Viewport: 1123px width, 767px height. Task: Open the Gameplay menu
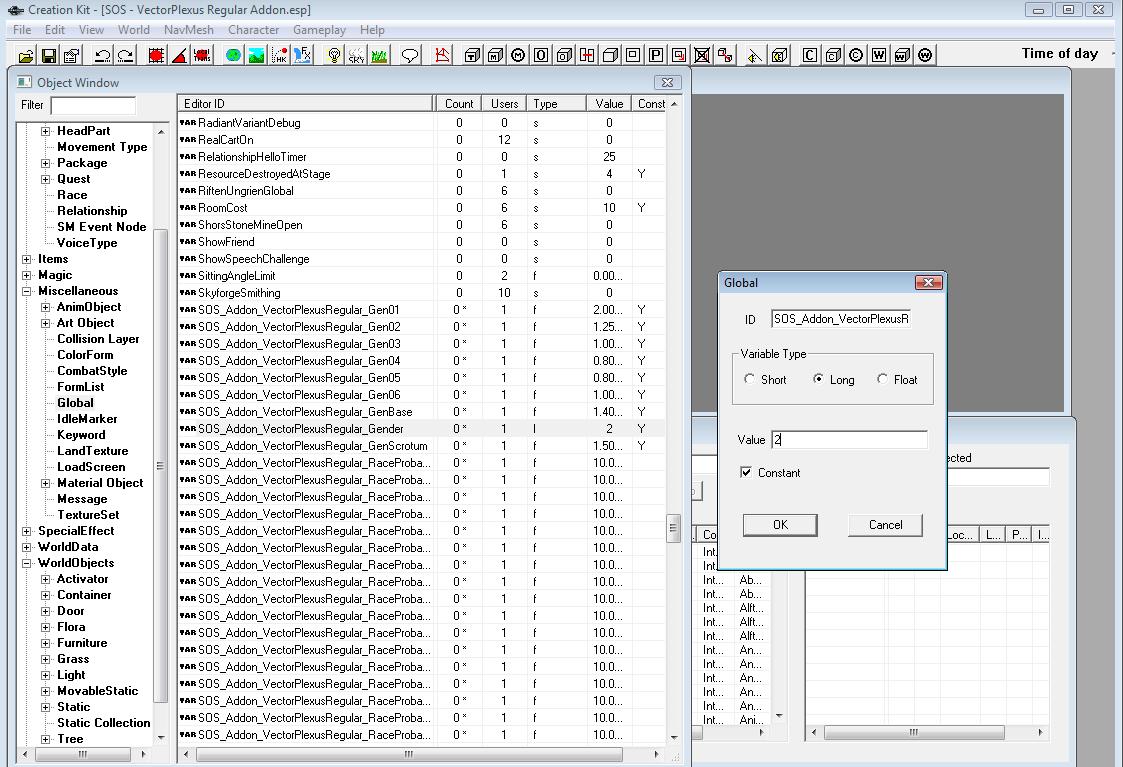(x=319, y=30)
